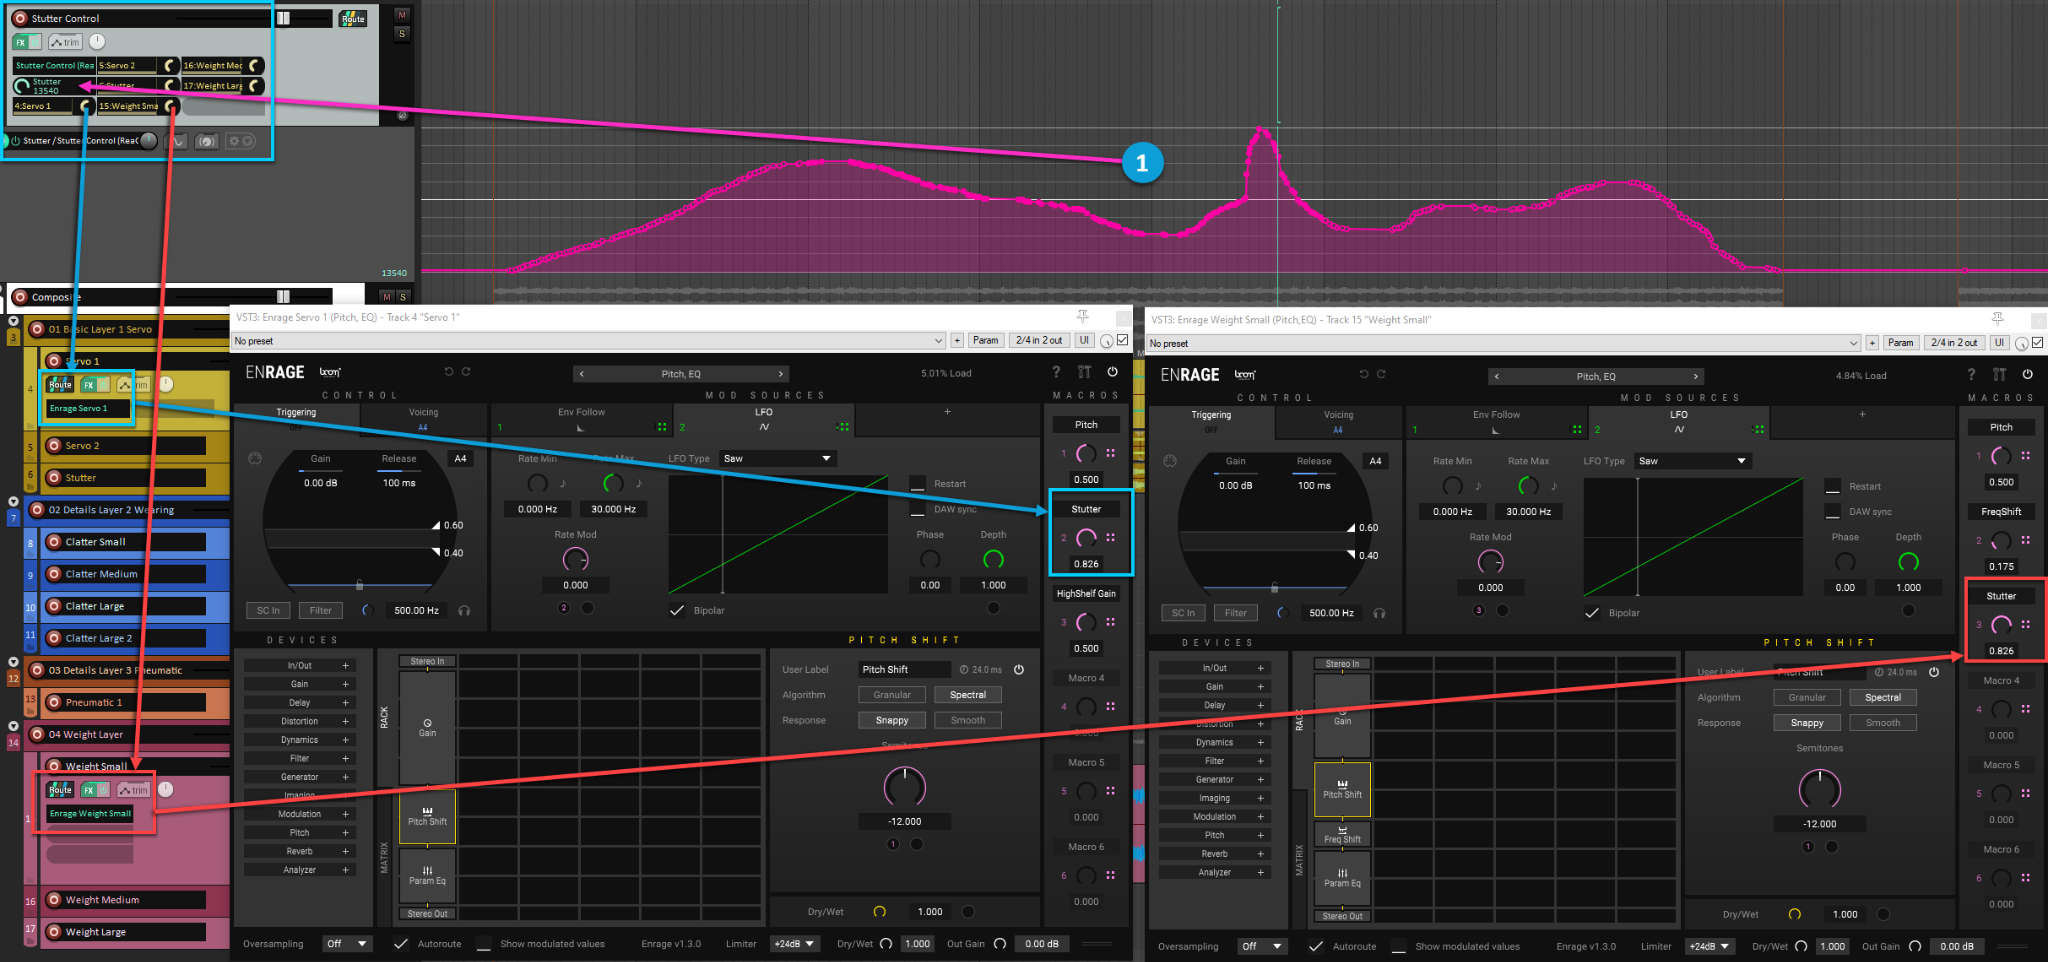Screen dimensions: 2048x962
Task: Click the help question mark in Servo 1 Enrage
Action: (1056, 372)
